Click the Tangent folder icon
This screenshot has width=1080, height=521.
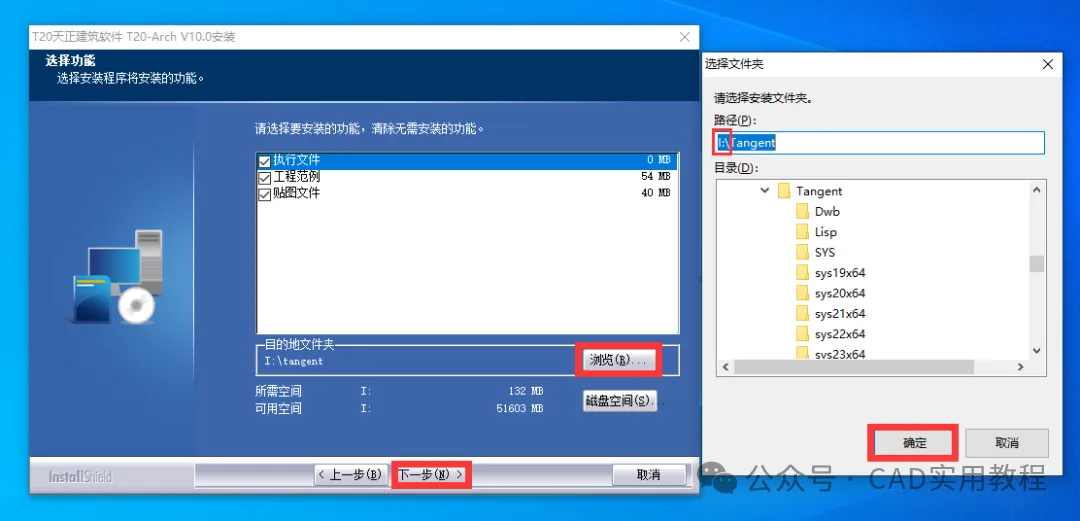(783, 191)
